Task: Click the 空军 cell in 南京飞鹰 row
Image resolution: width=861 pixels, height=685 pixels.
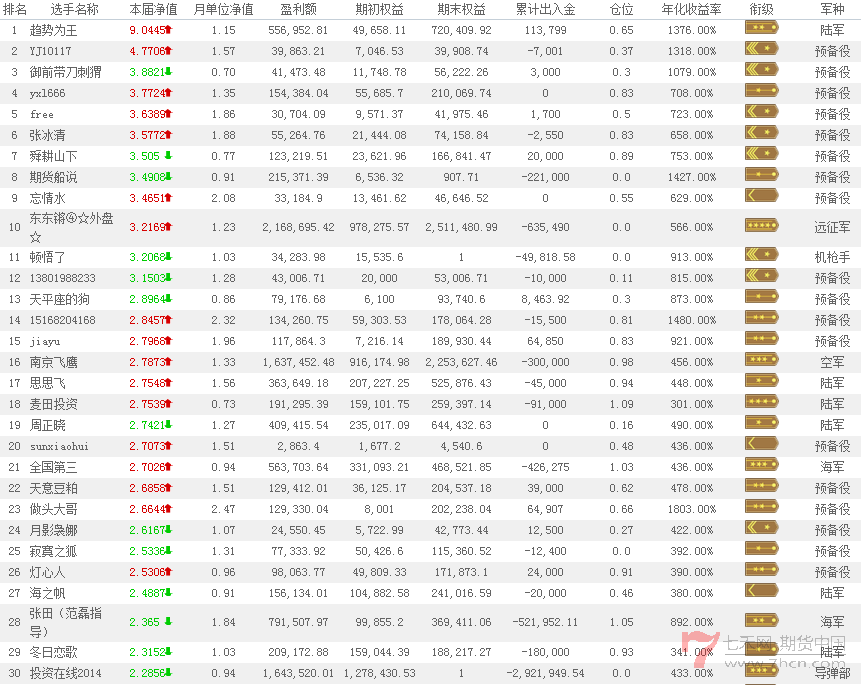Action: click(x=832, y=362)
